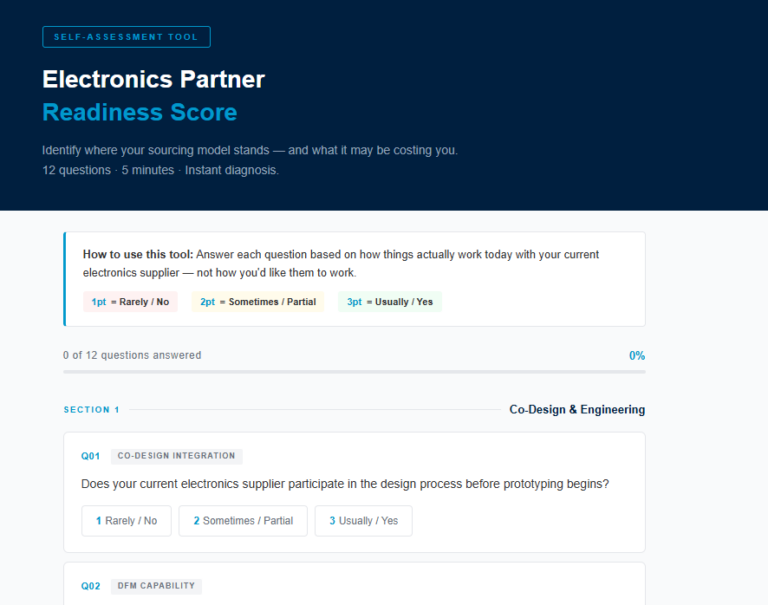Pick the "3 Usually / Yes" option
Screen dimensions: 768x605
(363, 521)
